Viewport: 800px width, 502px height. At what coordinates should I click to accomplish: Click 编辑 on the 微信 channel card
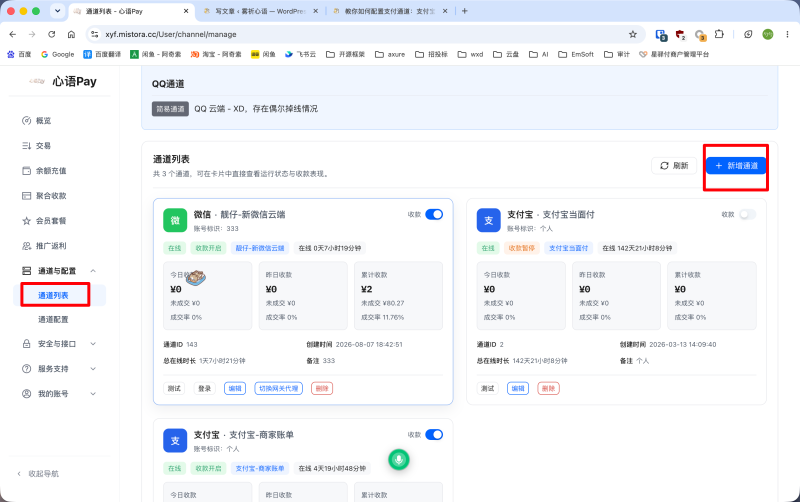click(x=235, y=388)
